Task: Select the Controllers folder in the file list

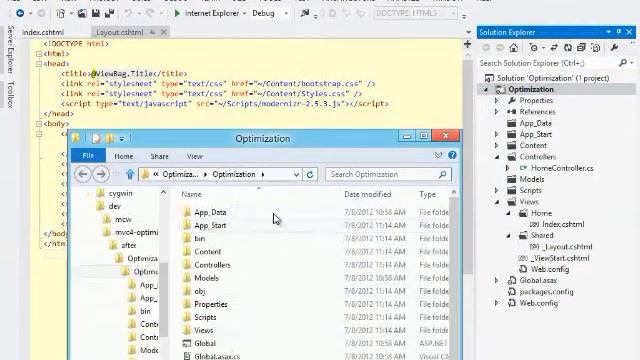Action: coord(212,265)
